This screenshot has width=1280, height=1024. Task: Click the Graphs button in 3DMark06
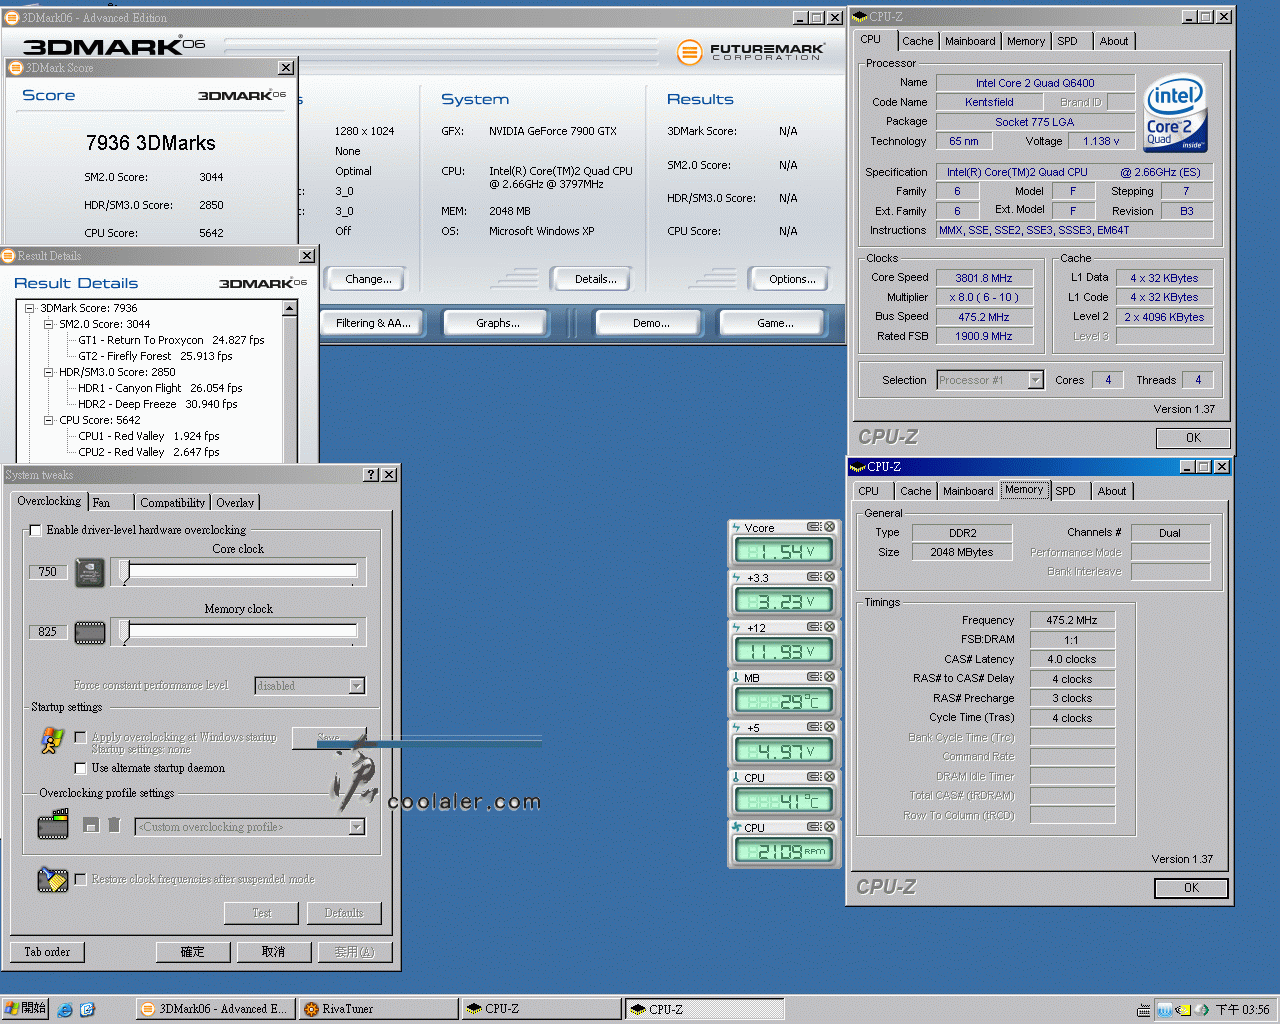pos(495,322)
